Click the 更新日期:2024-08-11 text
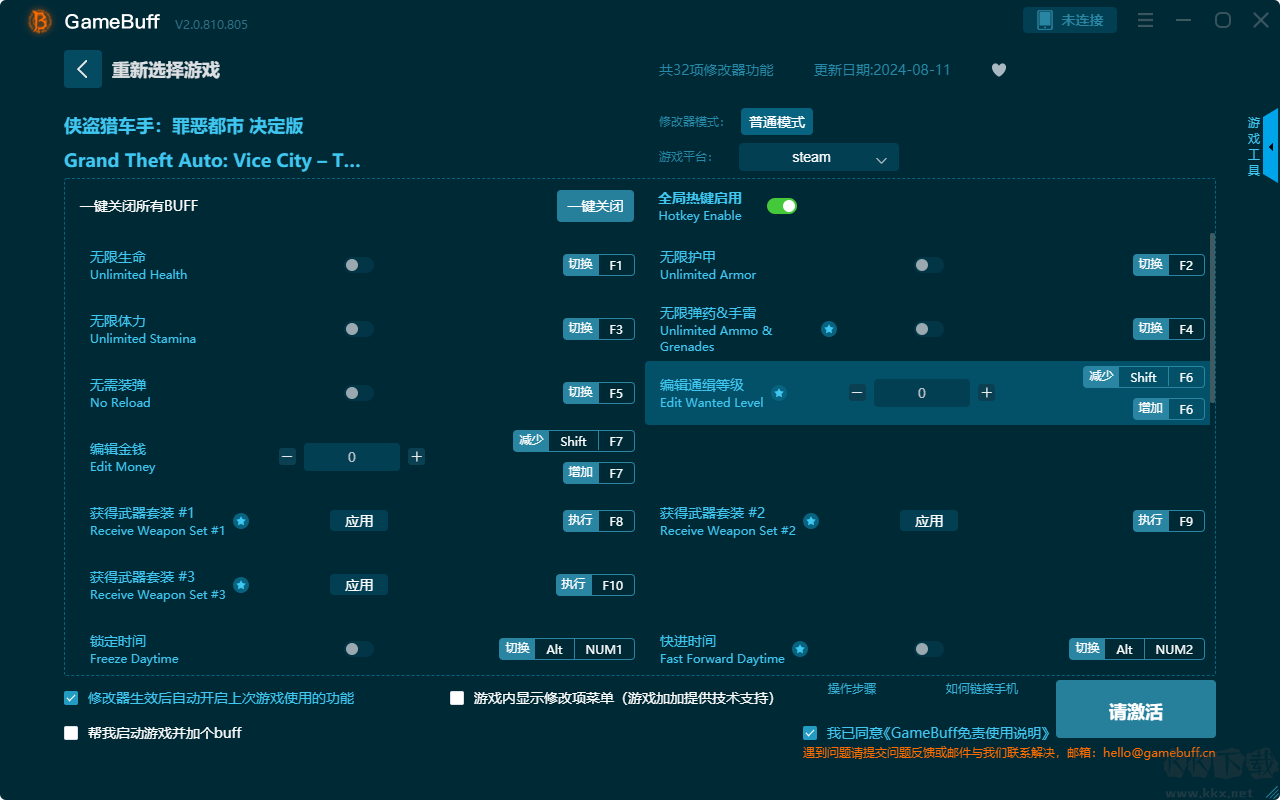 [x=882, y=70]
